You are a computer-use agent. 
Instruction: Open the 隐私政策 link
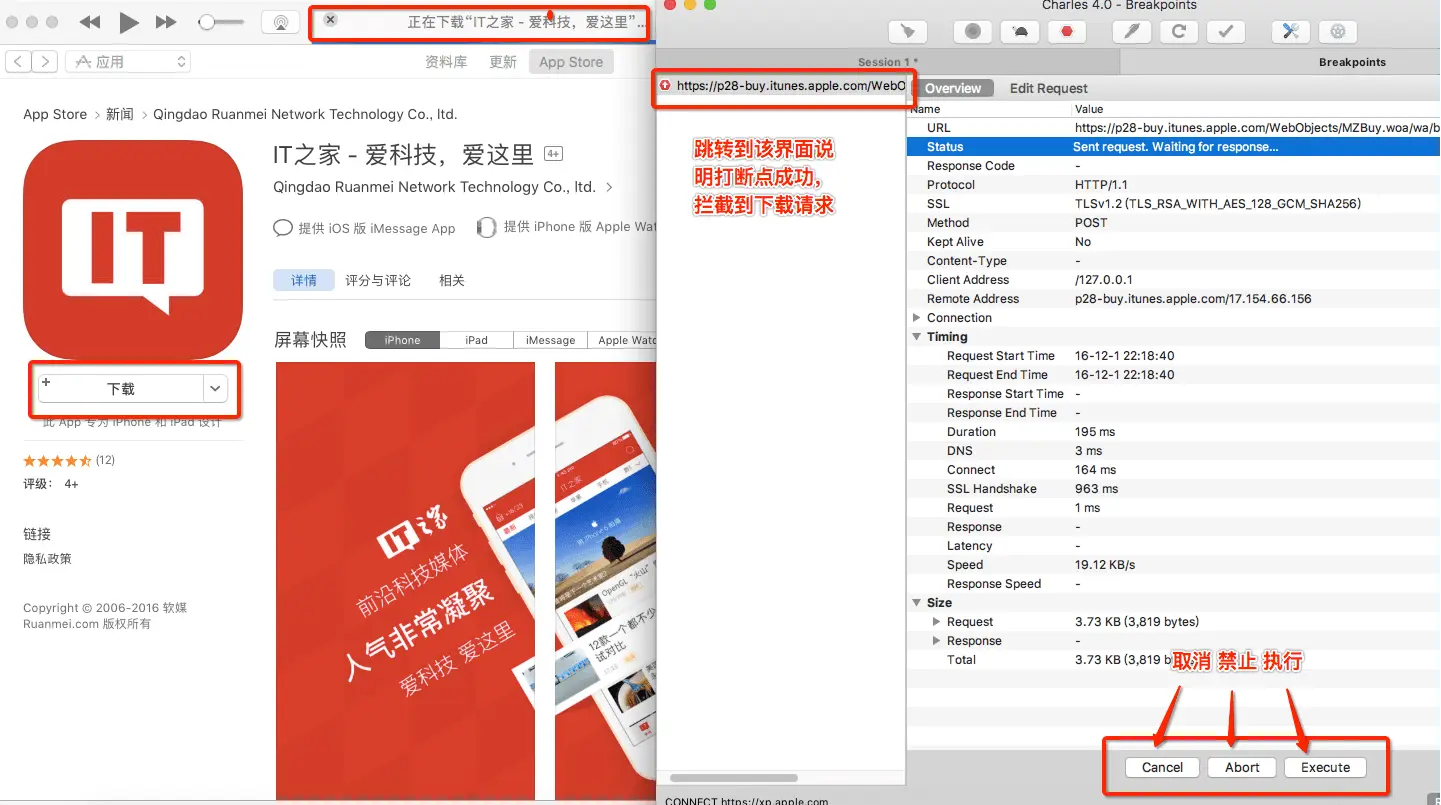tap(47, 559)
